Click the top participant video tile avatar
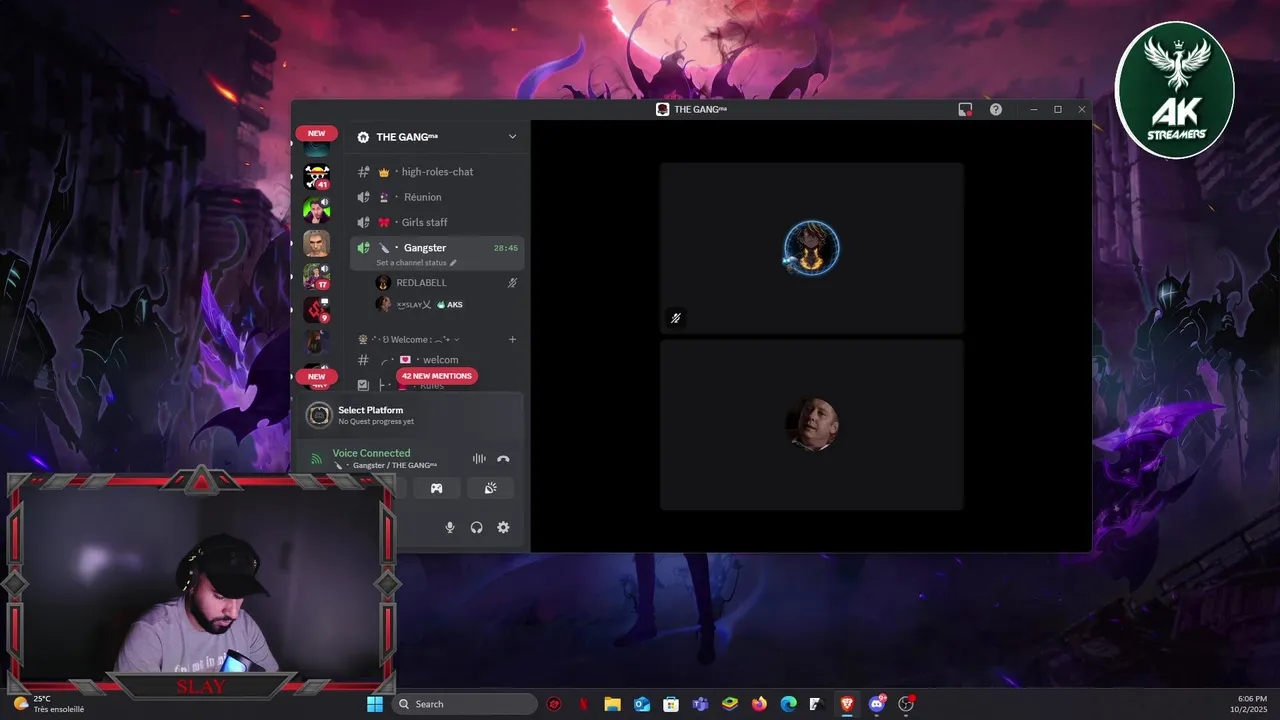1280x720 pixels. coord(811,248)
